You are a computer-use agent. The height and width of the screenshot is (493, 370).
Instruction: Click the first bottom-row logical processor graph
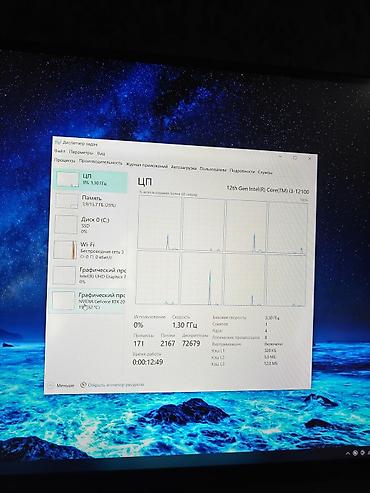click(x=158, y=278)
